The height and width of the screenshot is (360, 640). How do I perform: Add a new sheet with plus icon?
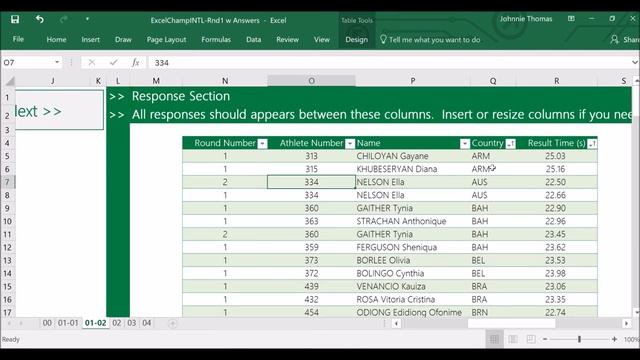pos(173,323)
